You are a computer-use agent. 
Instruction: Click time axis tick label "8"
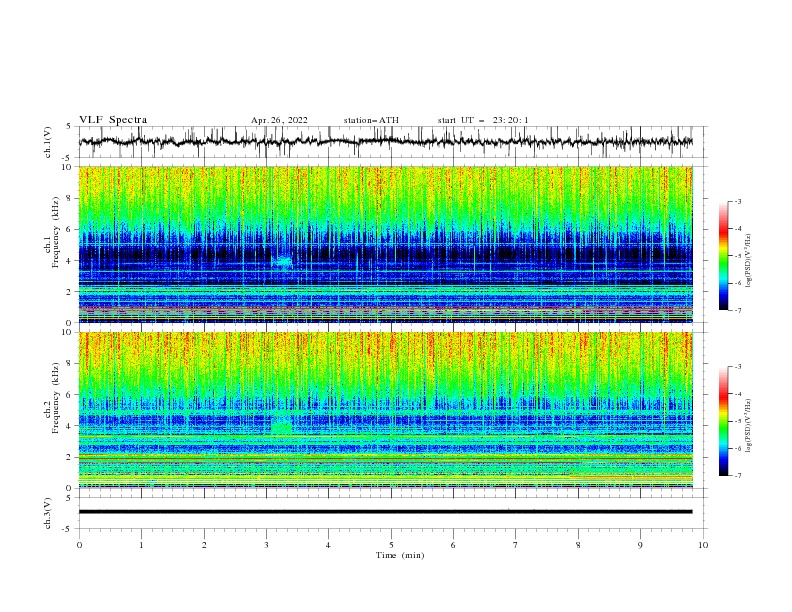(x=578, y=545)
